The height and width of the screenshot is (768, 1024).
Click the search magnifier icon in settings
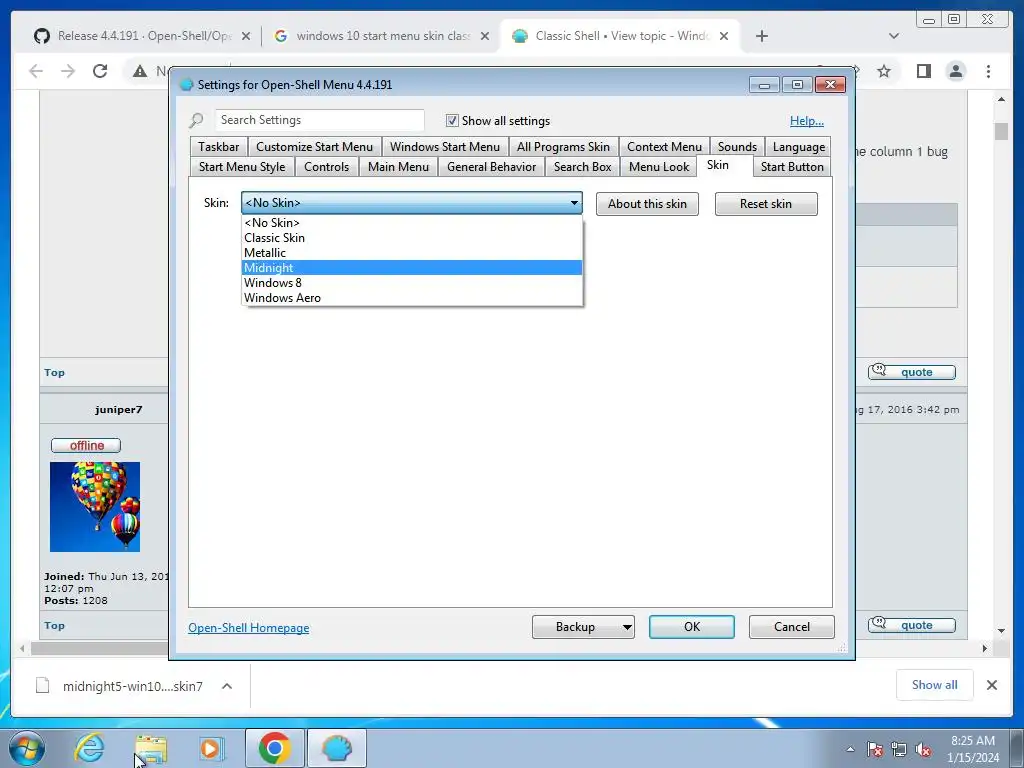coord(197,120)
